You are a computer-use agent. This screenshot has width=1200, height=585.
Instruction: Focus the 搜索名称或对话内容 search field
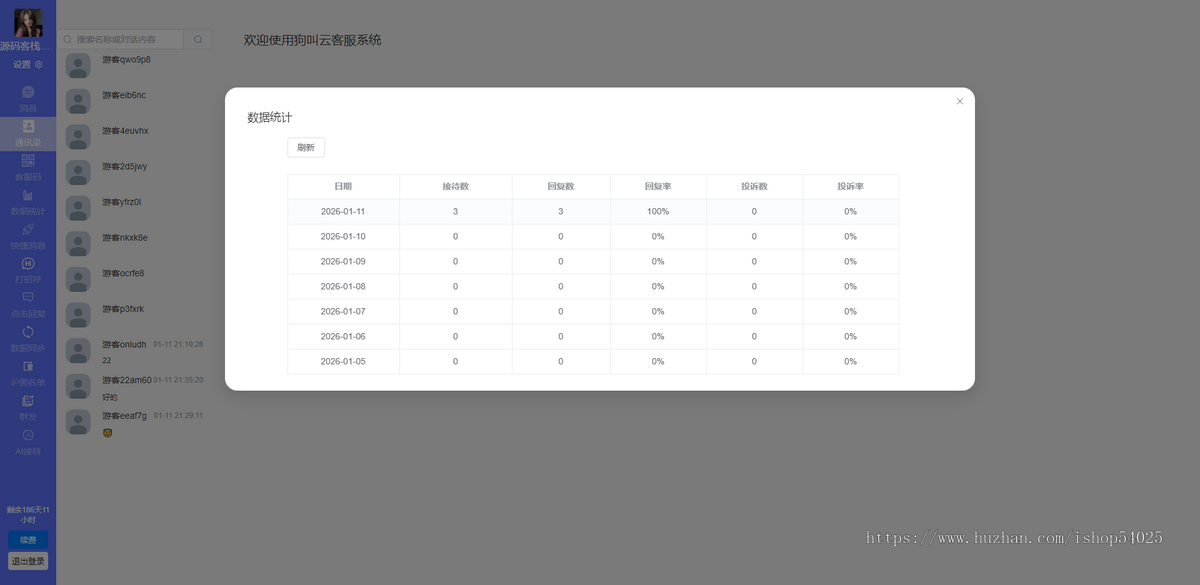tap(121, 39)
